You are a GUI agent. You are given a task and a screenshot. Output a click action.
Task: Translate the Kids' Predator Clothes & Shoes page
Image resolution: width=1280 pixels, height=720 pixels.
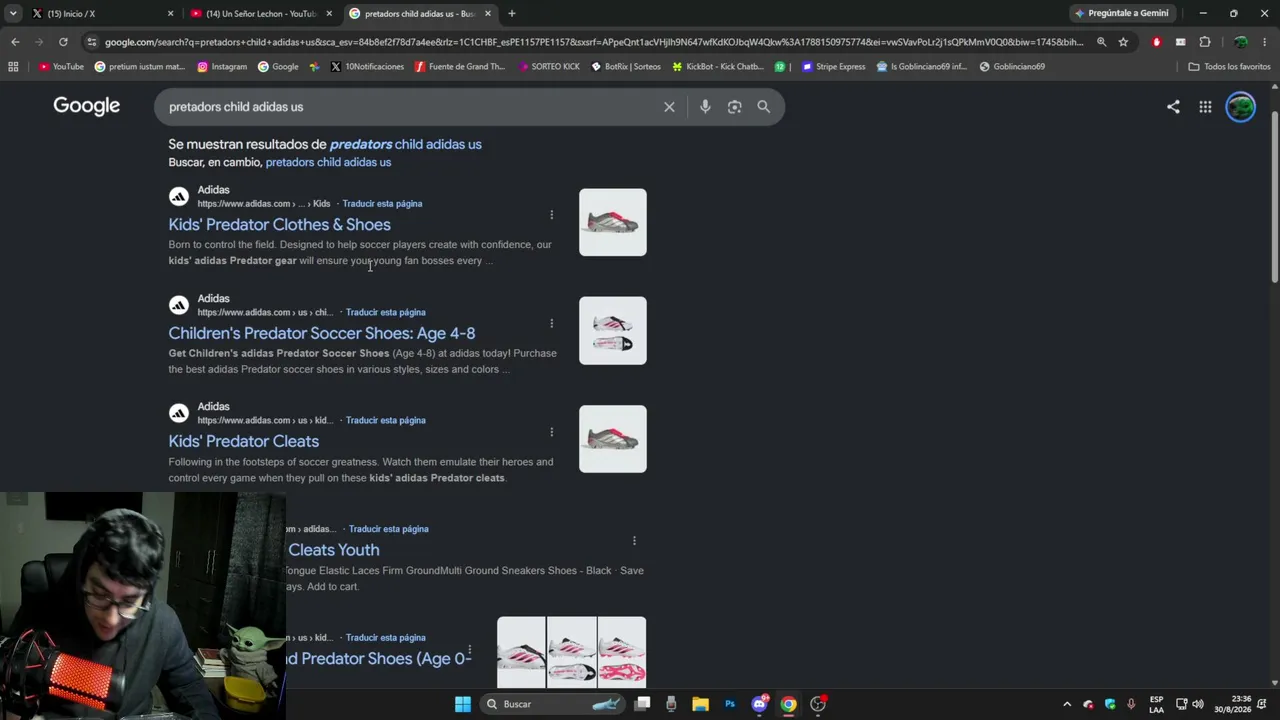[x=382, y=204]
